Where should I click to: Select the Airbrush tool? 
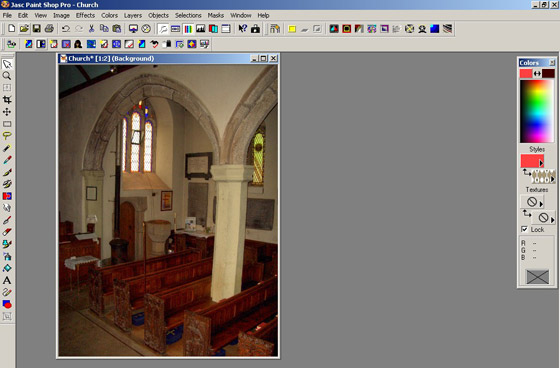pos(7,256)
